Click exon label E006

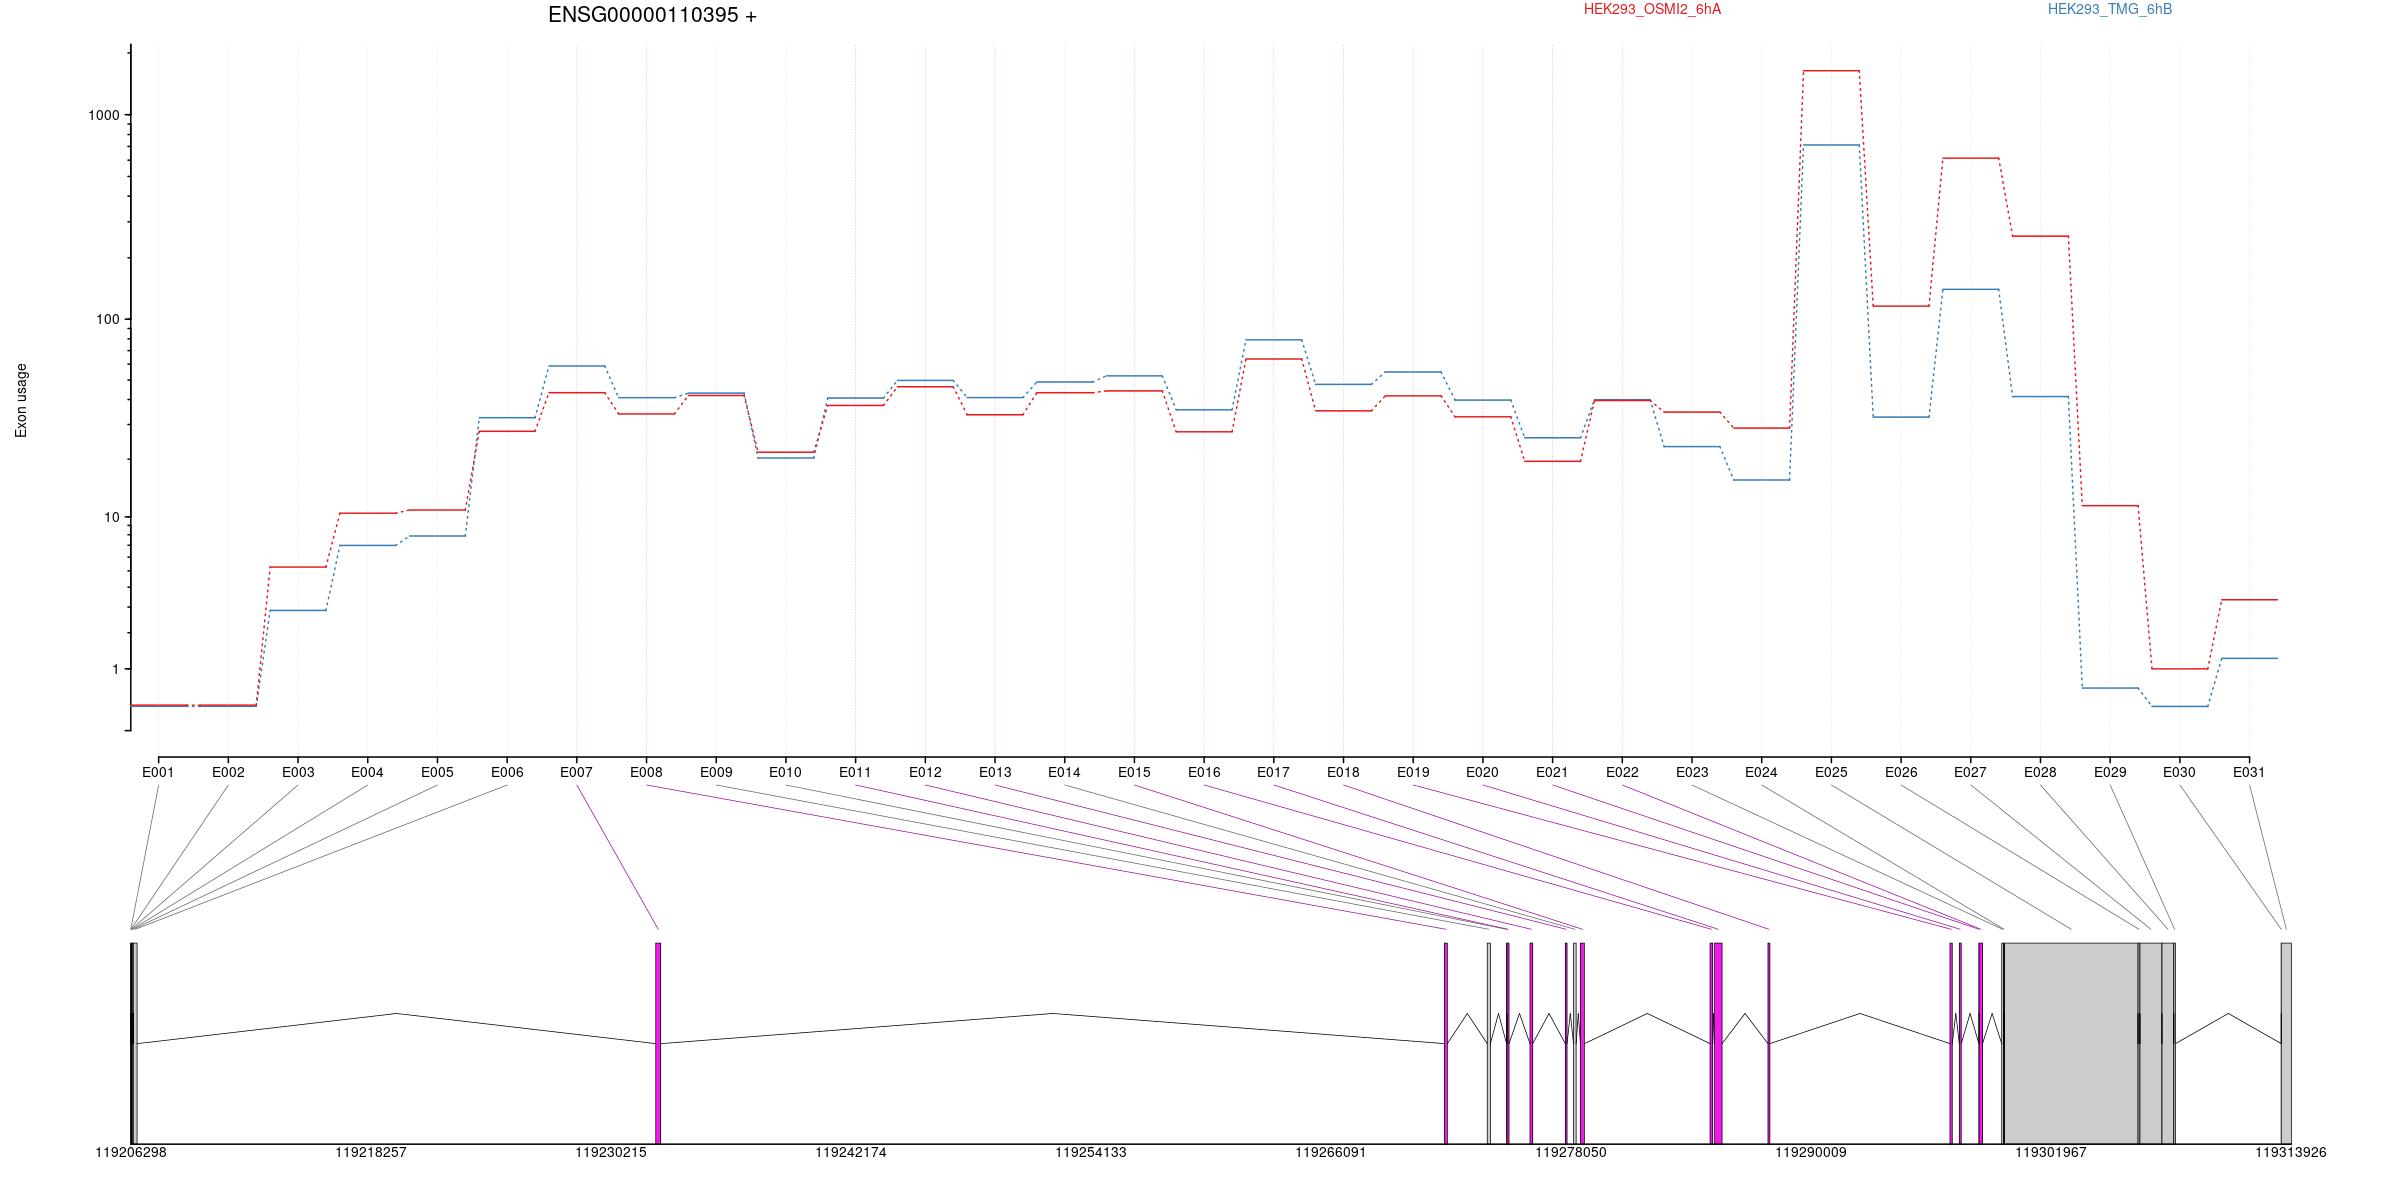coord(507,772)
